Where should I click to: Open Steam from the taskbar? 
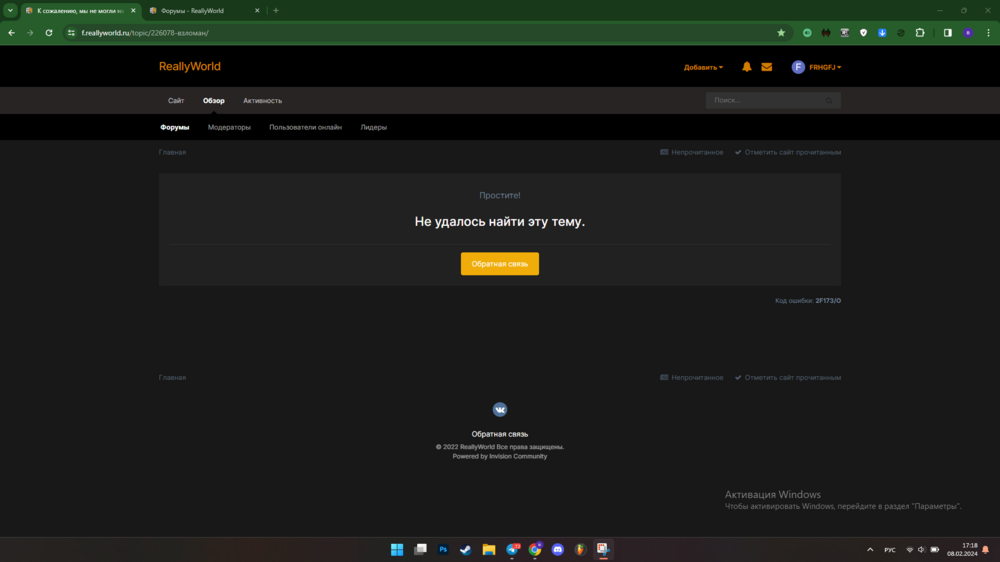click(466, 549)
